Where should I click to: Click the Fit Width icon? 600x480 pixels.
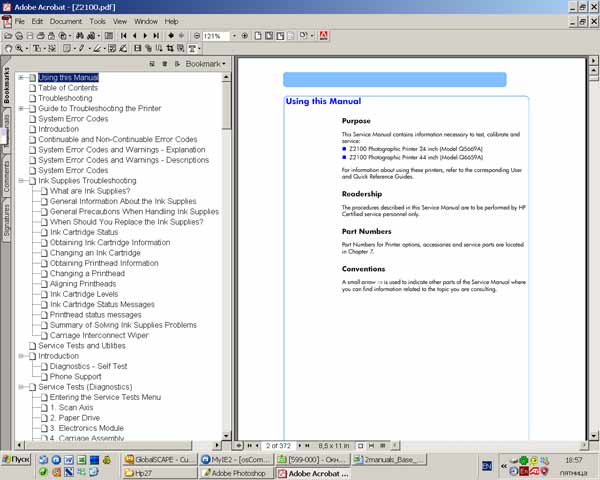coord(280,36)
